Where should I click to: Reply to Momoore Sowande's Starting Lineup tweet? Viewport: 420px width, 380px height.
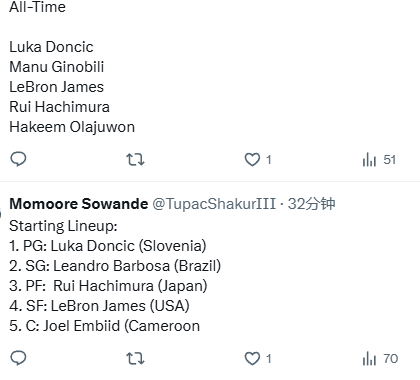coord(18,358)
